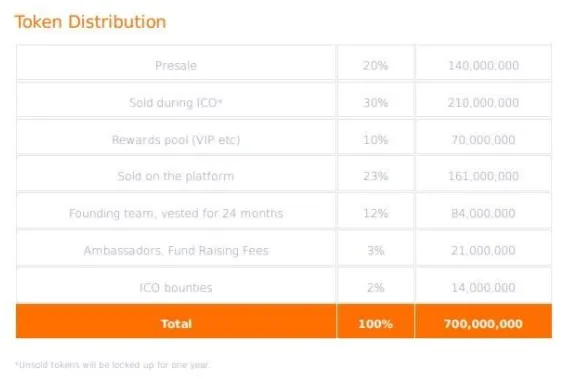Click the 161,000,000 amount cell
The width and height of the screenshot is (570, 379).
483,176
